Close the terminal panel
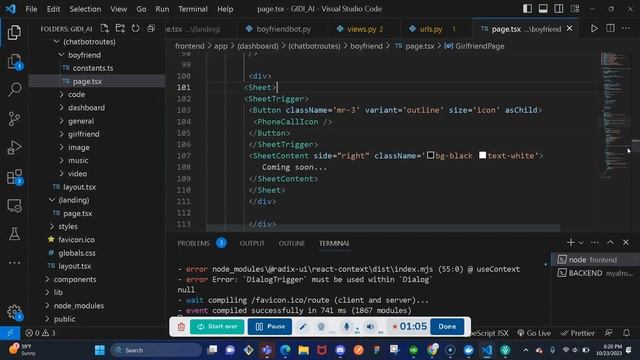Image resolution: width=640 pixels, height=360 pixels. pos(626,242)
